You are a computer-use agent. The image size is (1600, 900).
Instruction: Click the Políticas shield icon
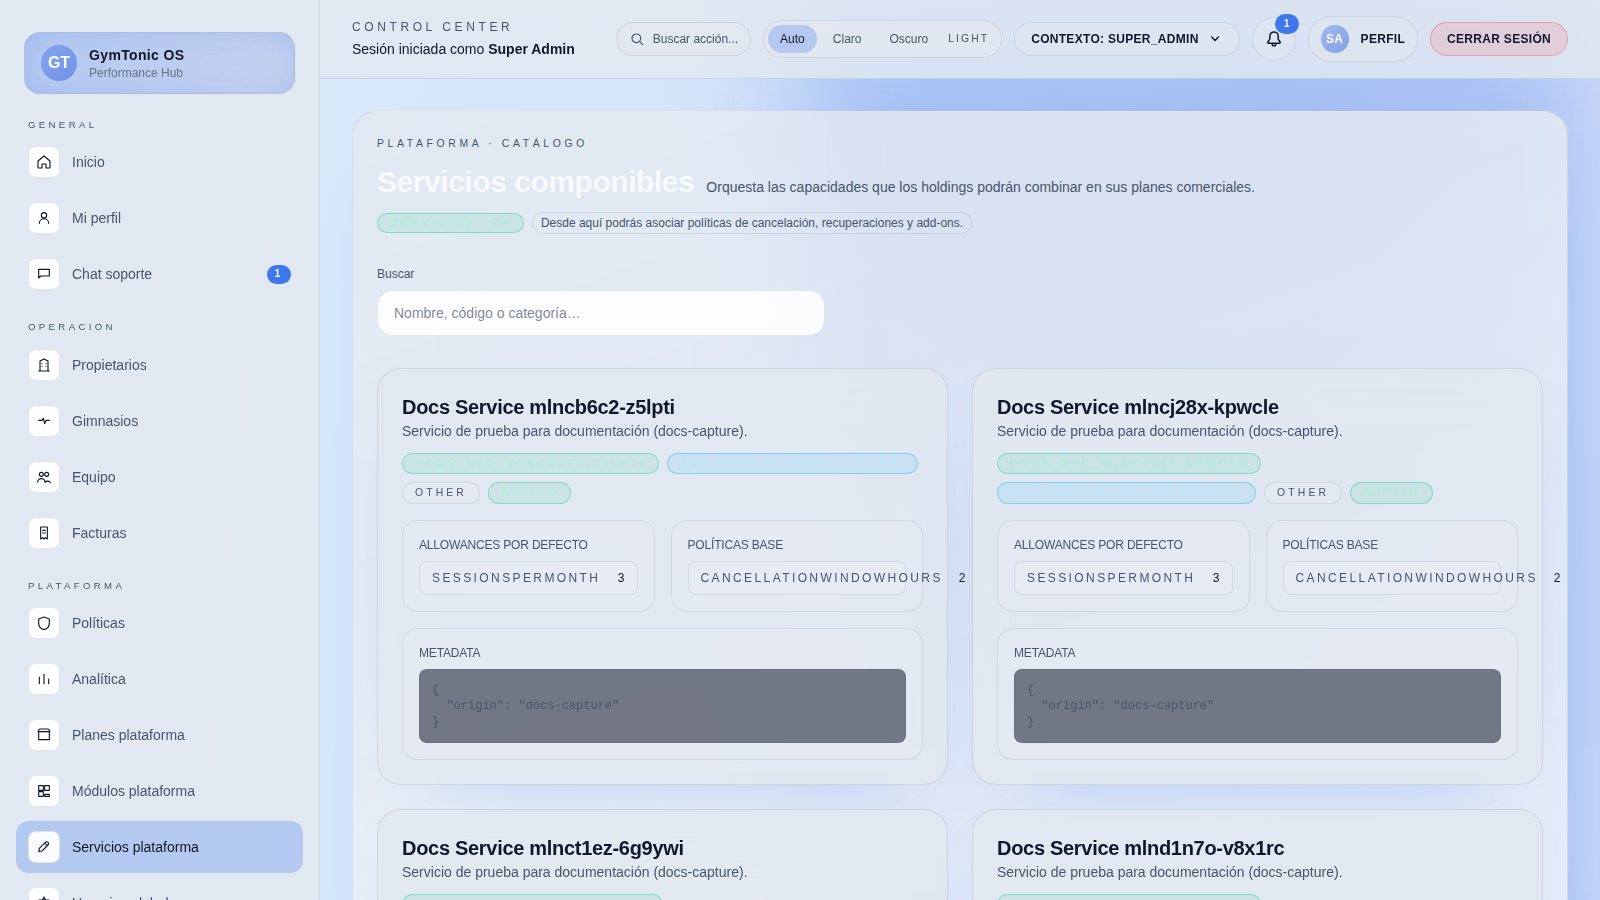[44, 623]
